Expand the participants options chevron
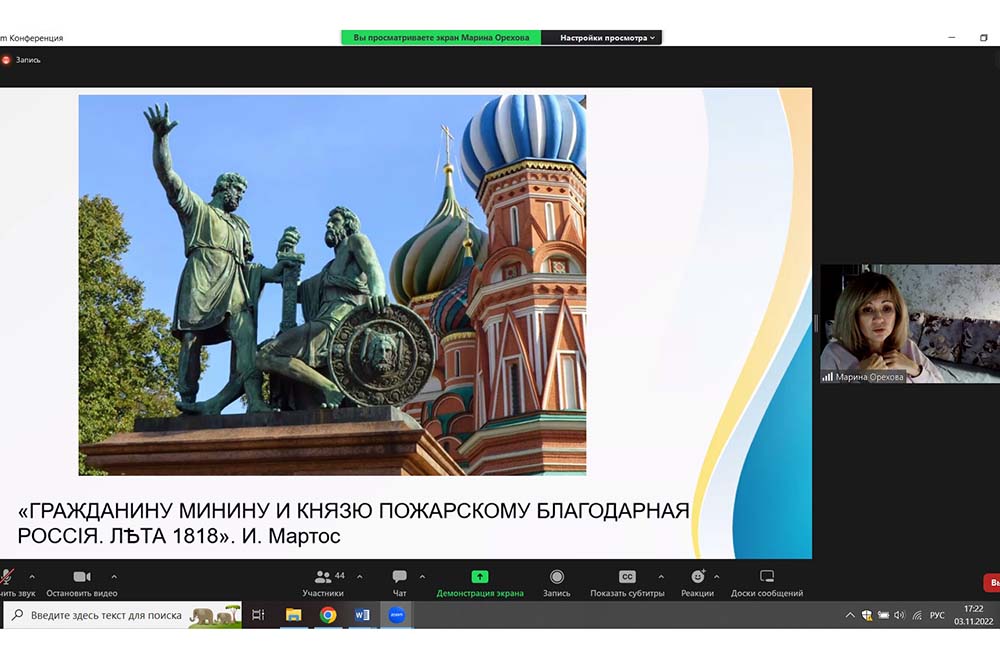Viewport: 1000px width, 666px height. (x=360, y=576)
